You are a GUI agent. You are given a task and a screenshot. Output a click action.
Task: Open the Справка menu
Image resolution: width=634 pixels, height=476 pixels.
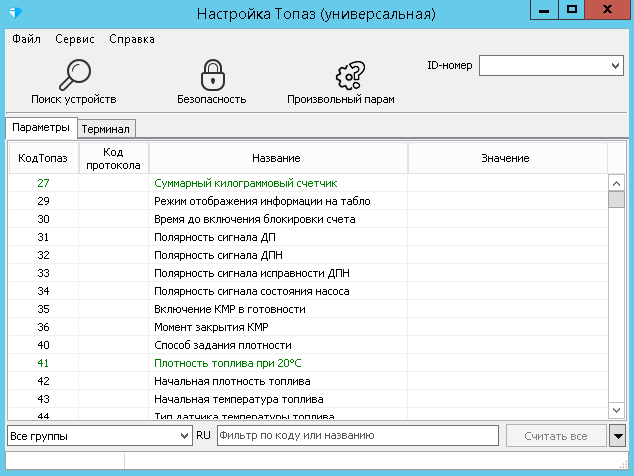pos(132,39)
